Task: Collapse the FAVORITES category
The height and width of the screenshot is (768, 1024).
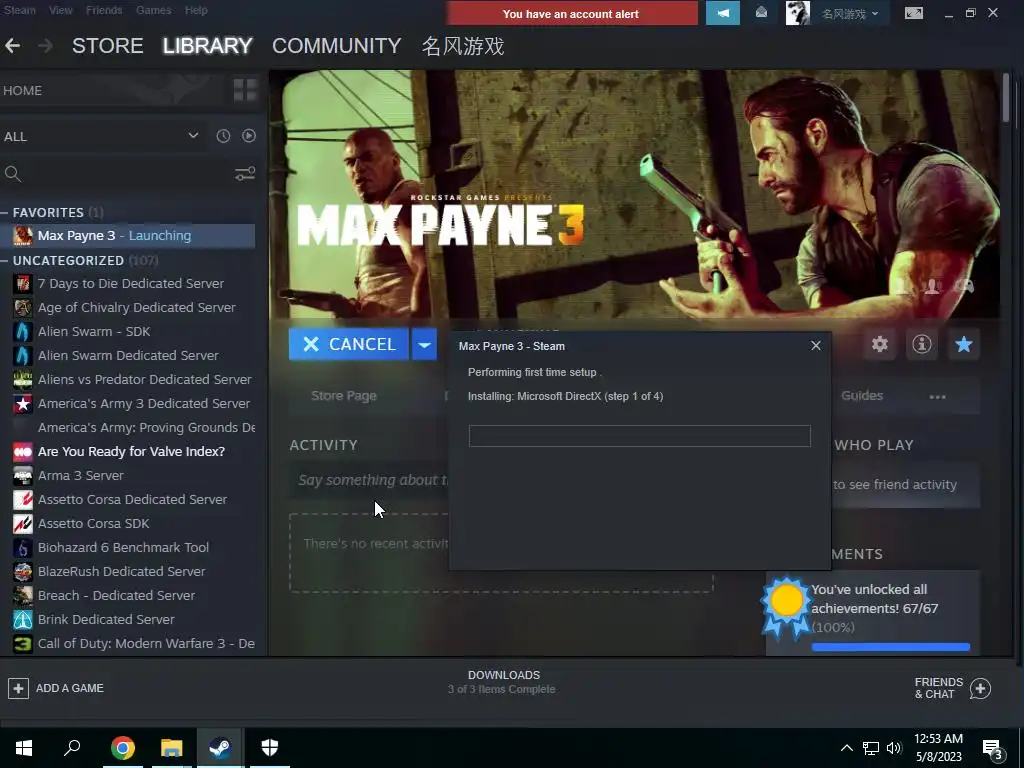Action: [x=5, y=213]
